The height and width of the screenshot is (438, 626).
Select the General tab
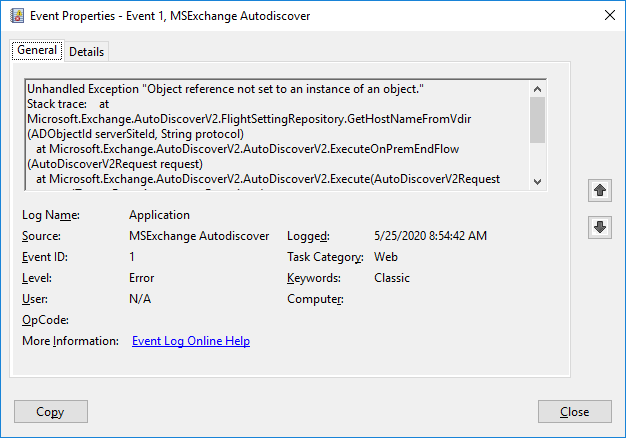(x=37, y=51)
